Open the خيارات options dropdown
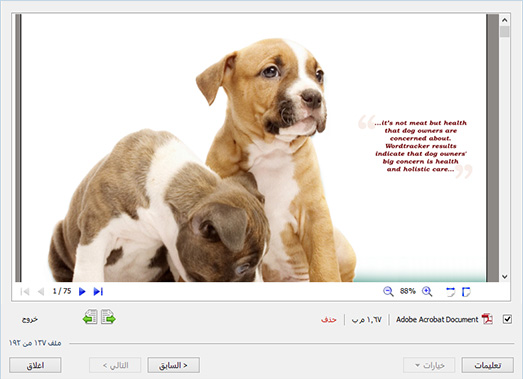The image size is (523, 379). tap(429, 365)
